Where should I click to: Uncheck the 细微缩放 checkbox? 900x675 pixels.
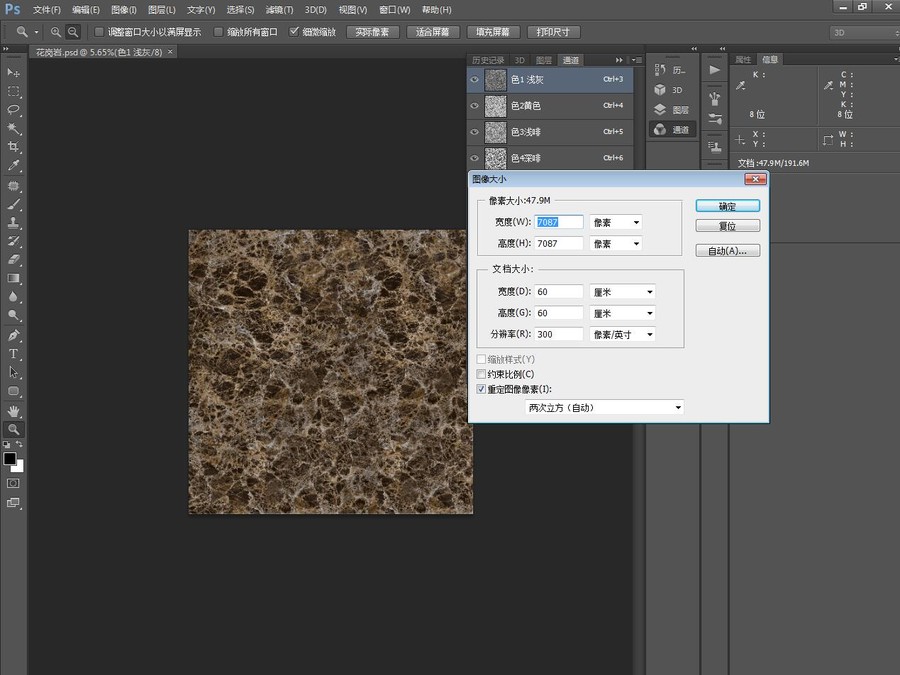tap(294, 32)
